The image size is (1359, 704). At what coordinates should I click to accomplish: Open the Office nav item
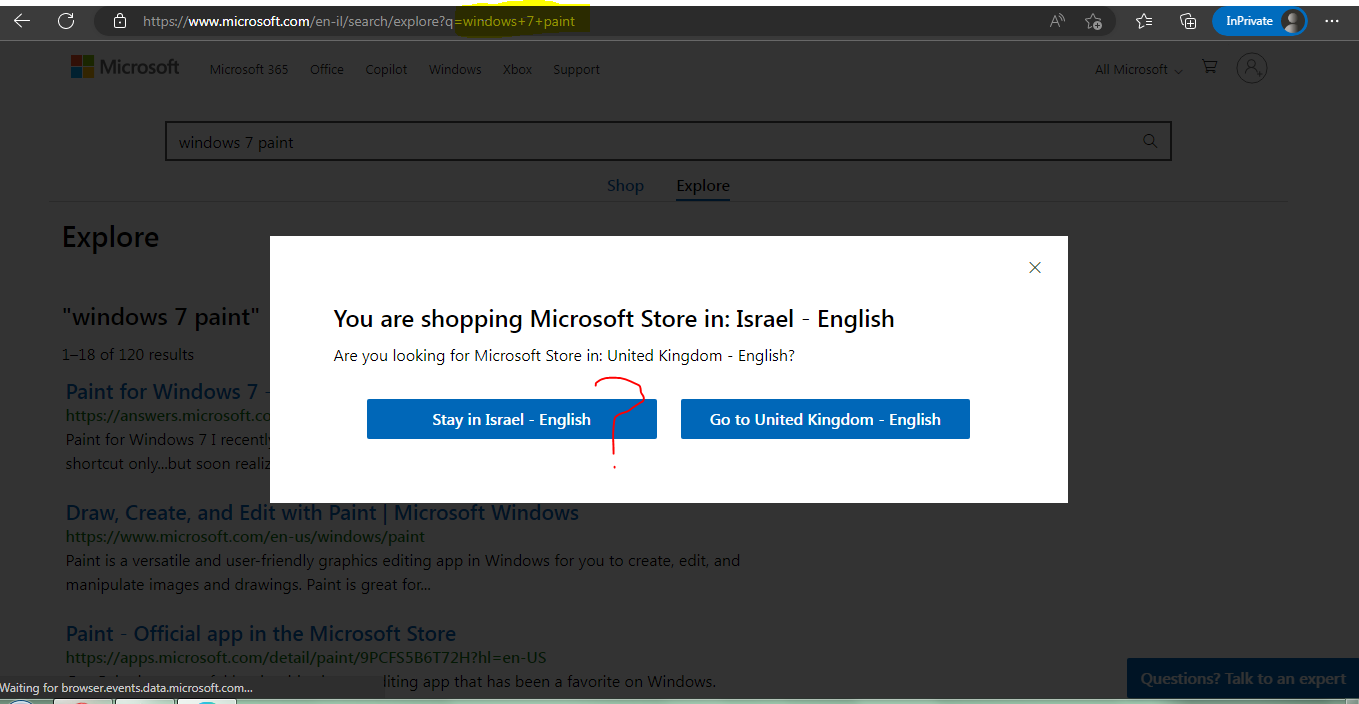click(x=327, y=70)
